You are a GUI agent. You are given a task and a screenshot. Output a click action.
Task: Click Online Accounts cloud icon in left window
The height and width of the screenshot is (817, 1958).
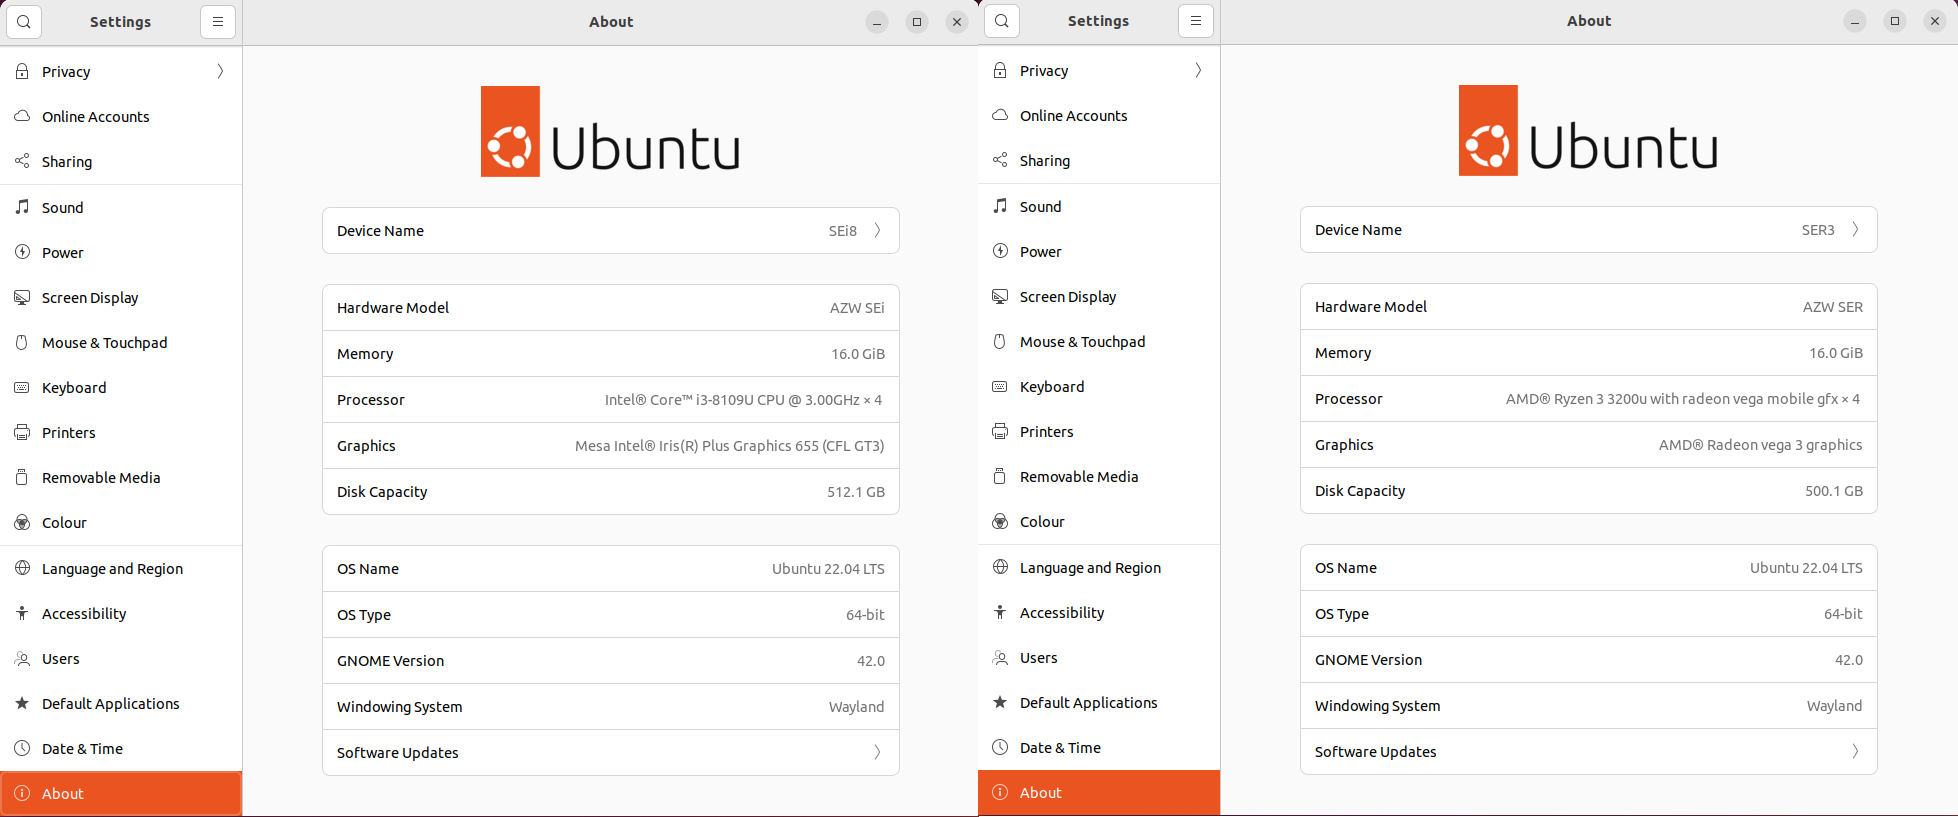22,117
